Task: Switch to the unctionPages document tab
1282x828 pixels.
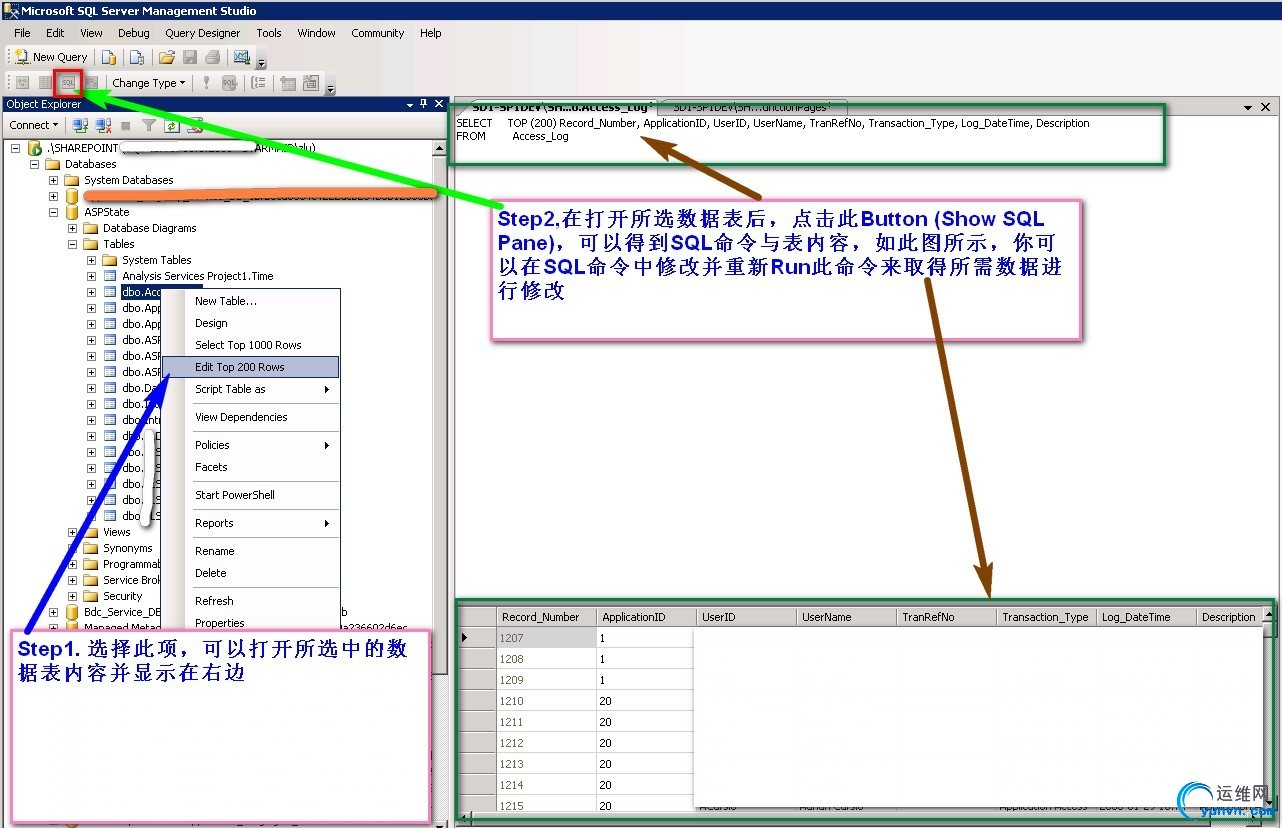Action: (754, 106)
